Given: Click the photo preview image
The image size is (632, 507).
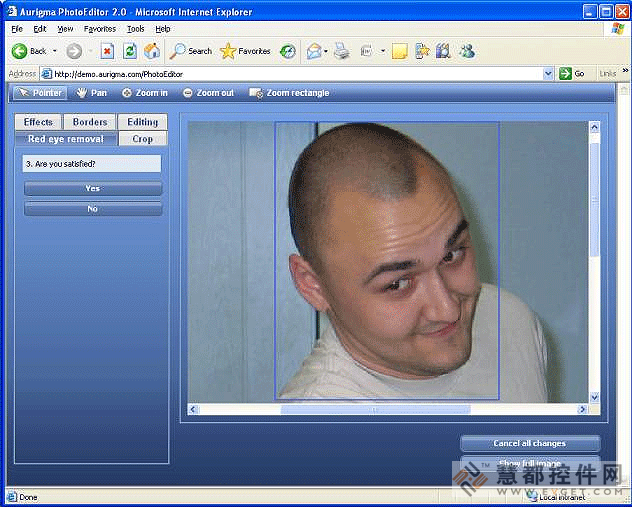Looking at the screenshot, I should 388,262.
